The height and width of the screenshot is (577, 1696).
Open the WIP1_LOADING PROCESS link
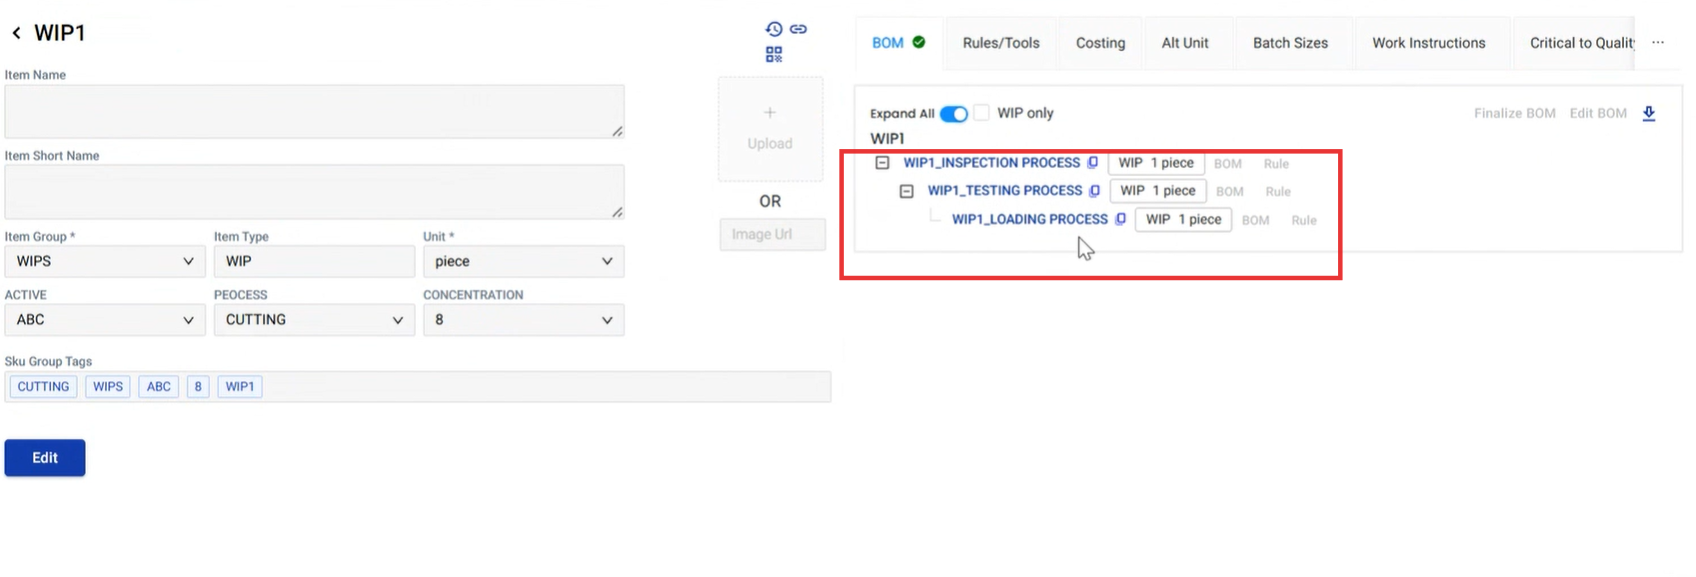pyautogui.click(x=1029, y=219)
